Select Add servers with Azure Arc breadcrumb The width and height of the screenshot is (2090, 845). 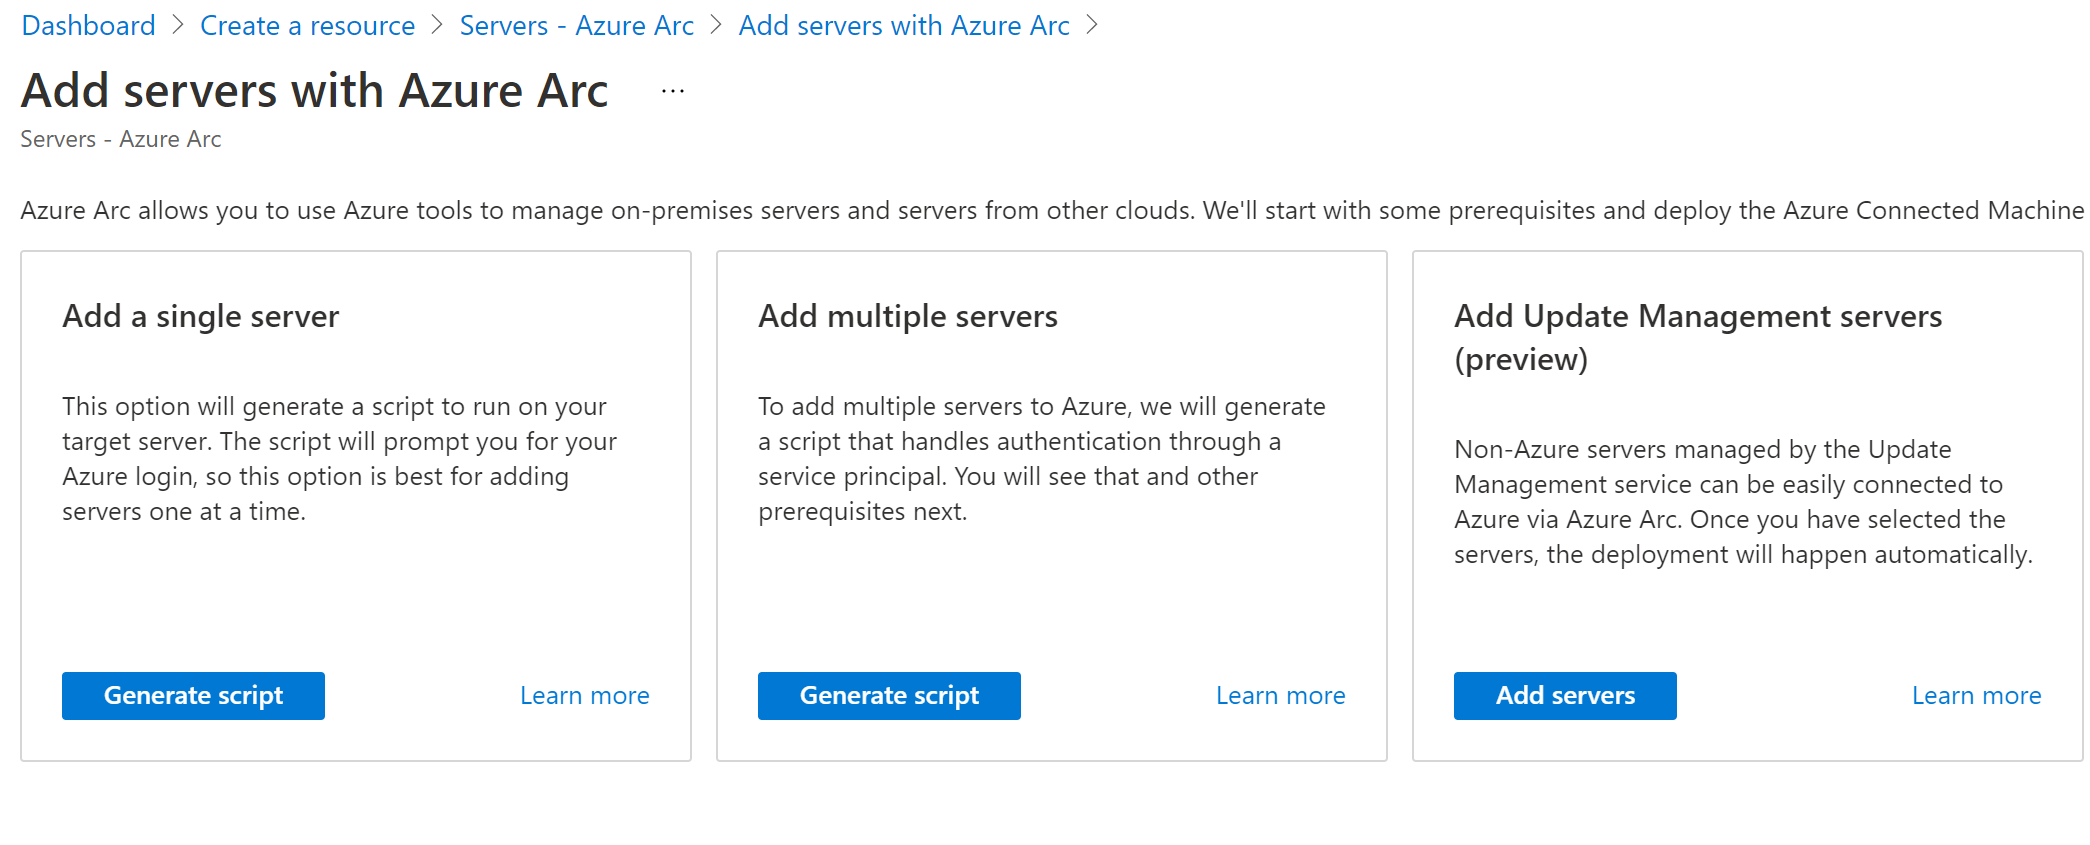pyautogui.click(x=904, y=26)
